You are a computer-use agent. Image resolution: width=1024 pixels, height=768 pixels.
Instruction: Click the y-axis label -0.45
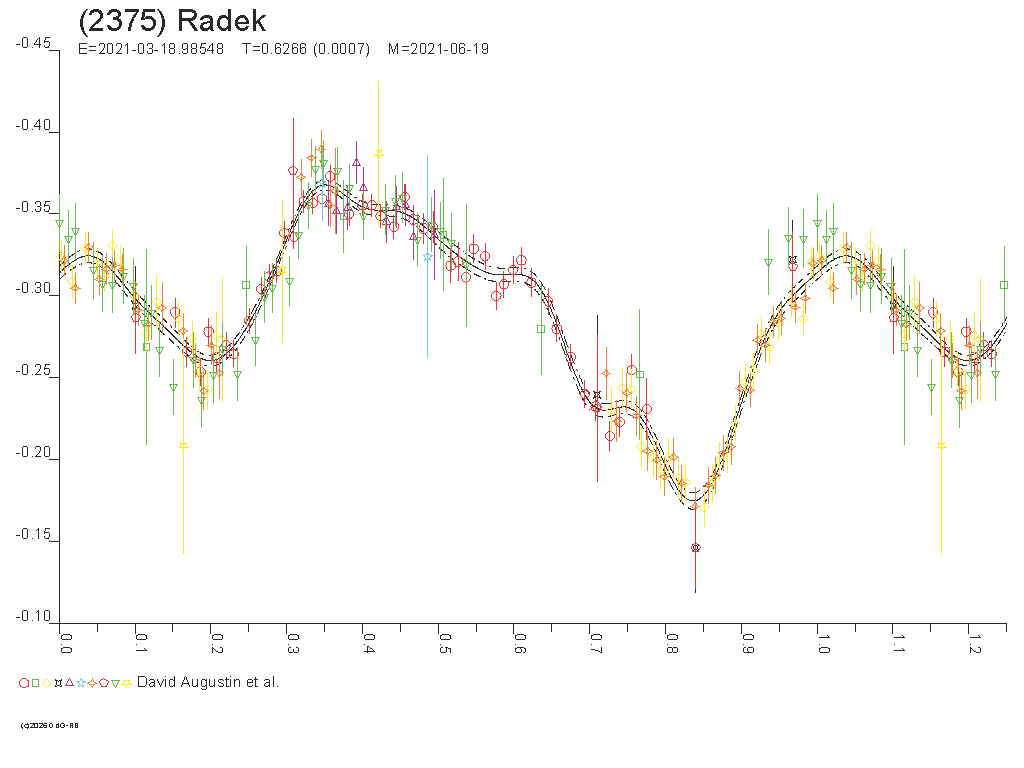coord(33,43)
